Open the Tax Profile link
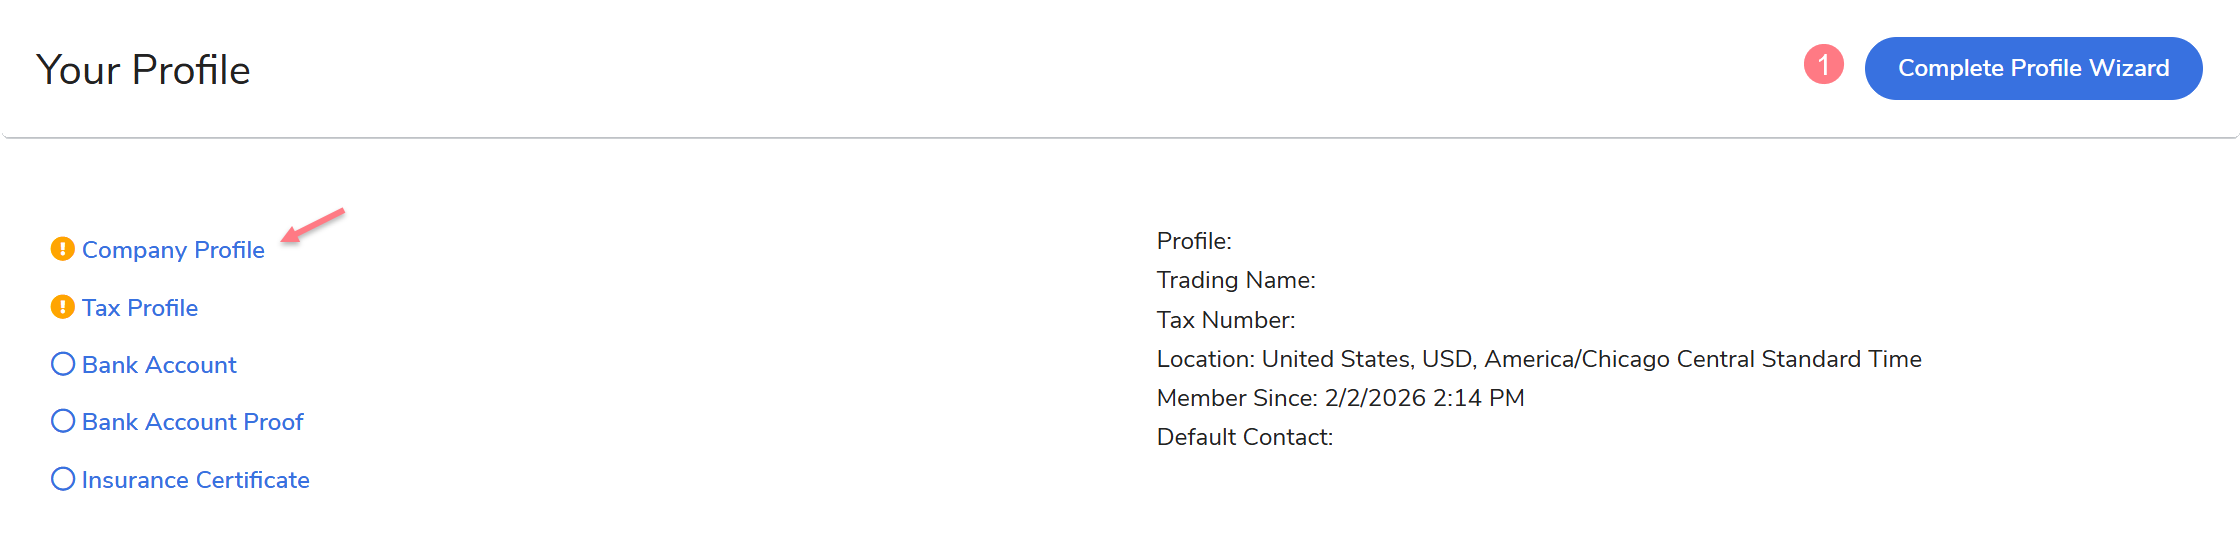 140,308
